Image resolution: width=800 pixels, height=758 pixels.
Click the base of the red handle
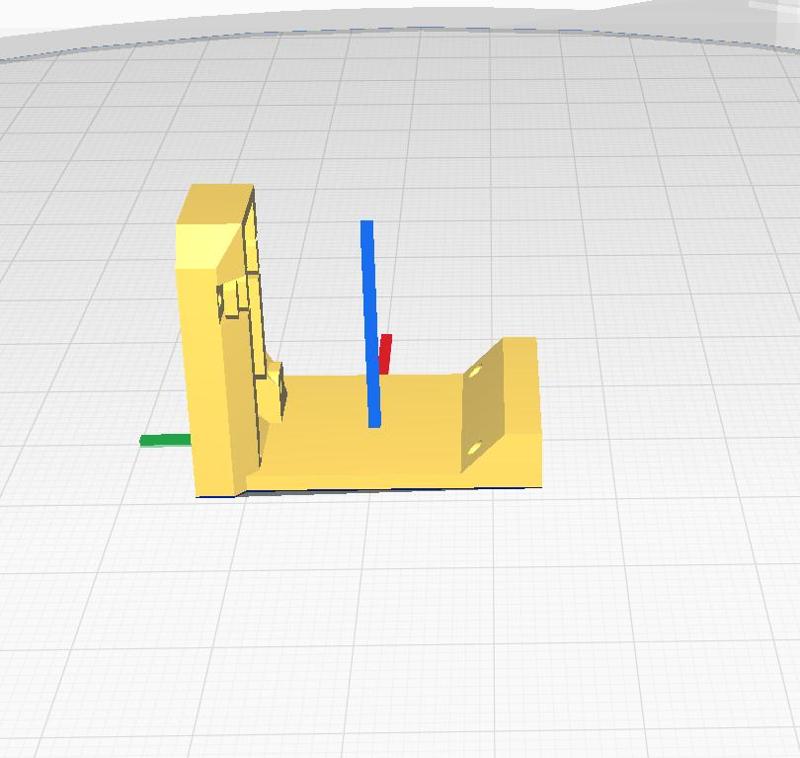tap(382, 370)
